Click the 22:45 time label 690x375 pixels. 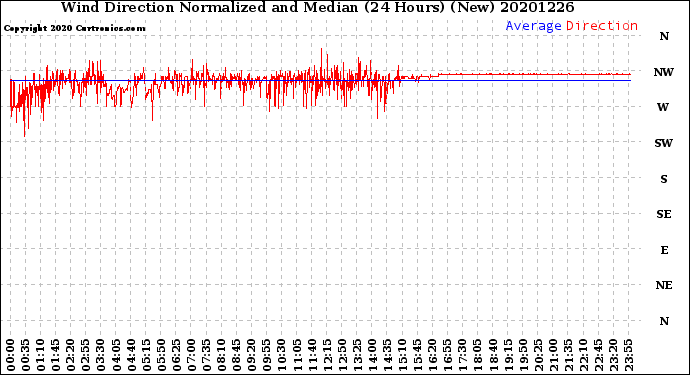[x=597, y=355]
